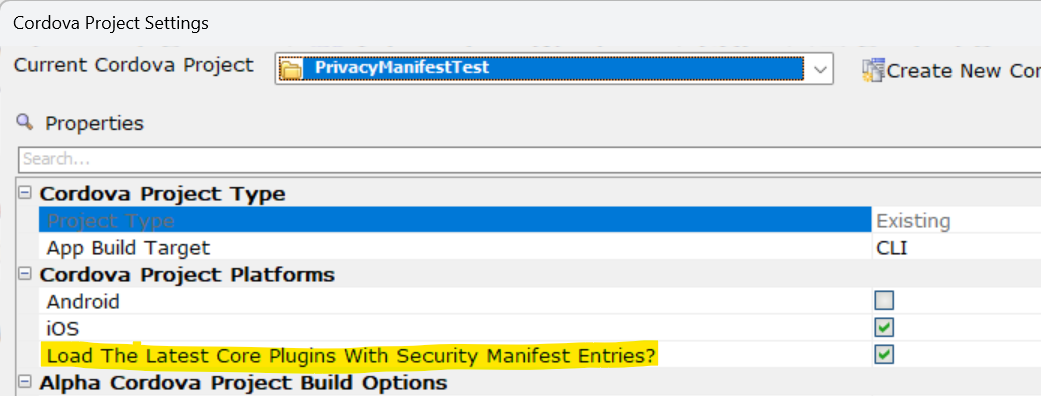Click the CLI value of App Build Target
Image resolution: width=1041 pixels, height=396 pixels.
click(892, 248)
